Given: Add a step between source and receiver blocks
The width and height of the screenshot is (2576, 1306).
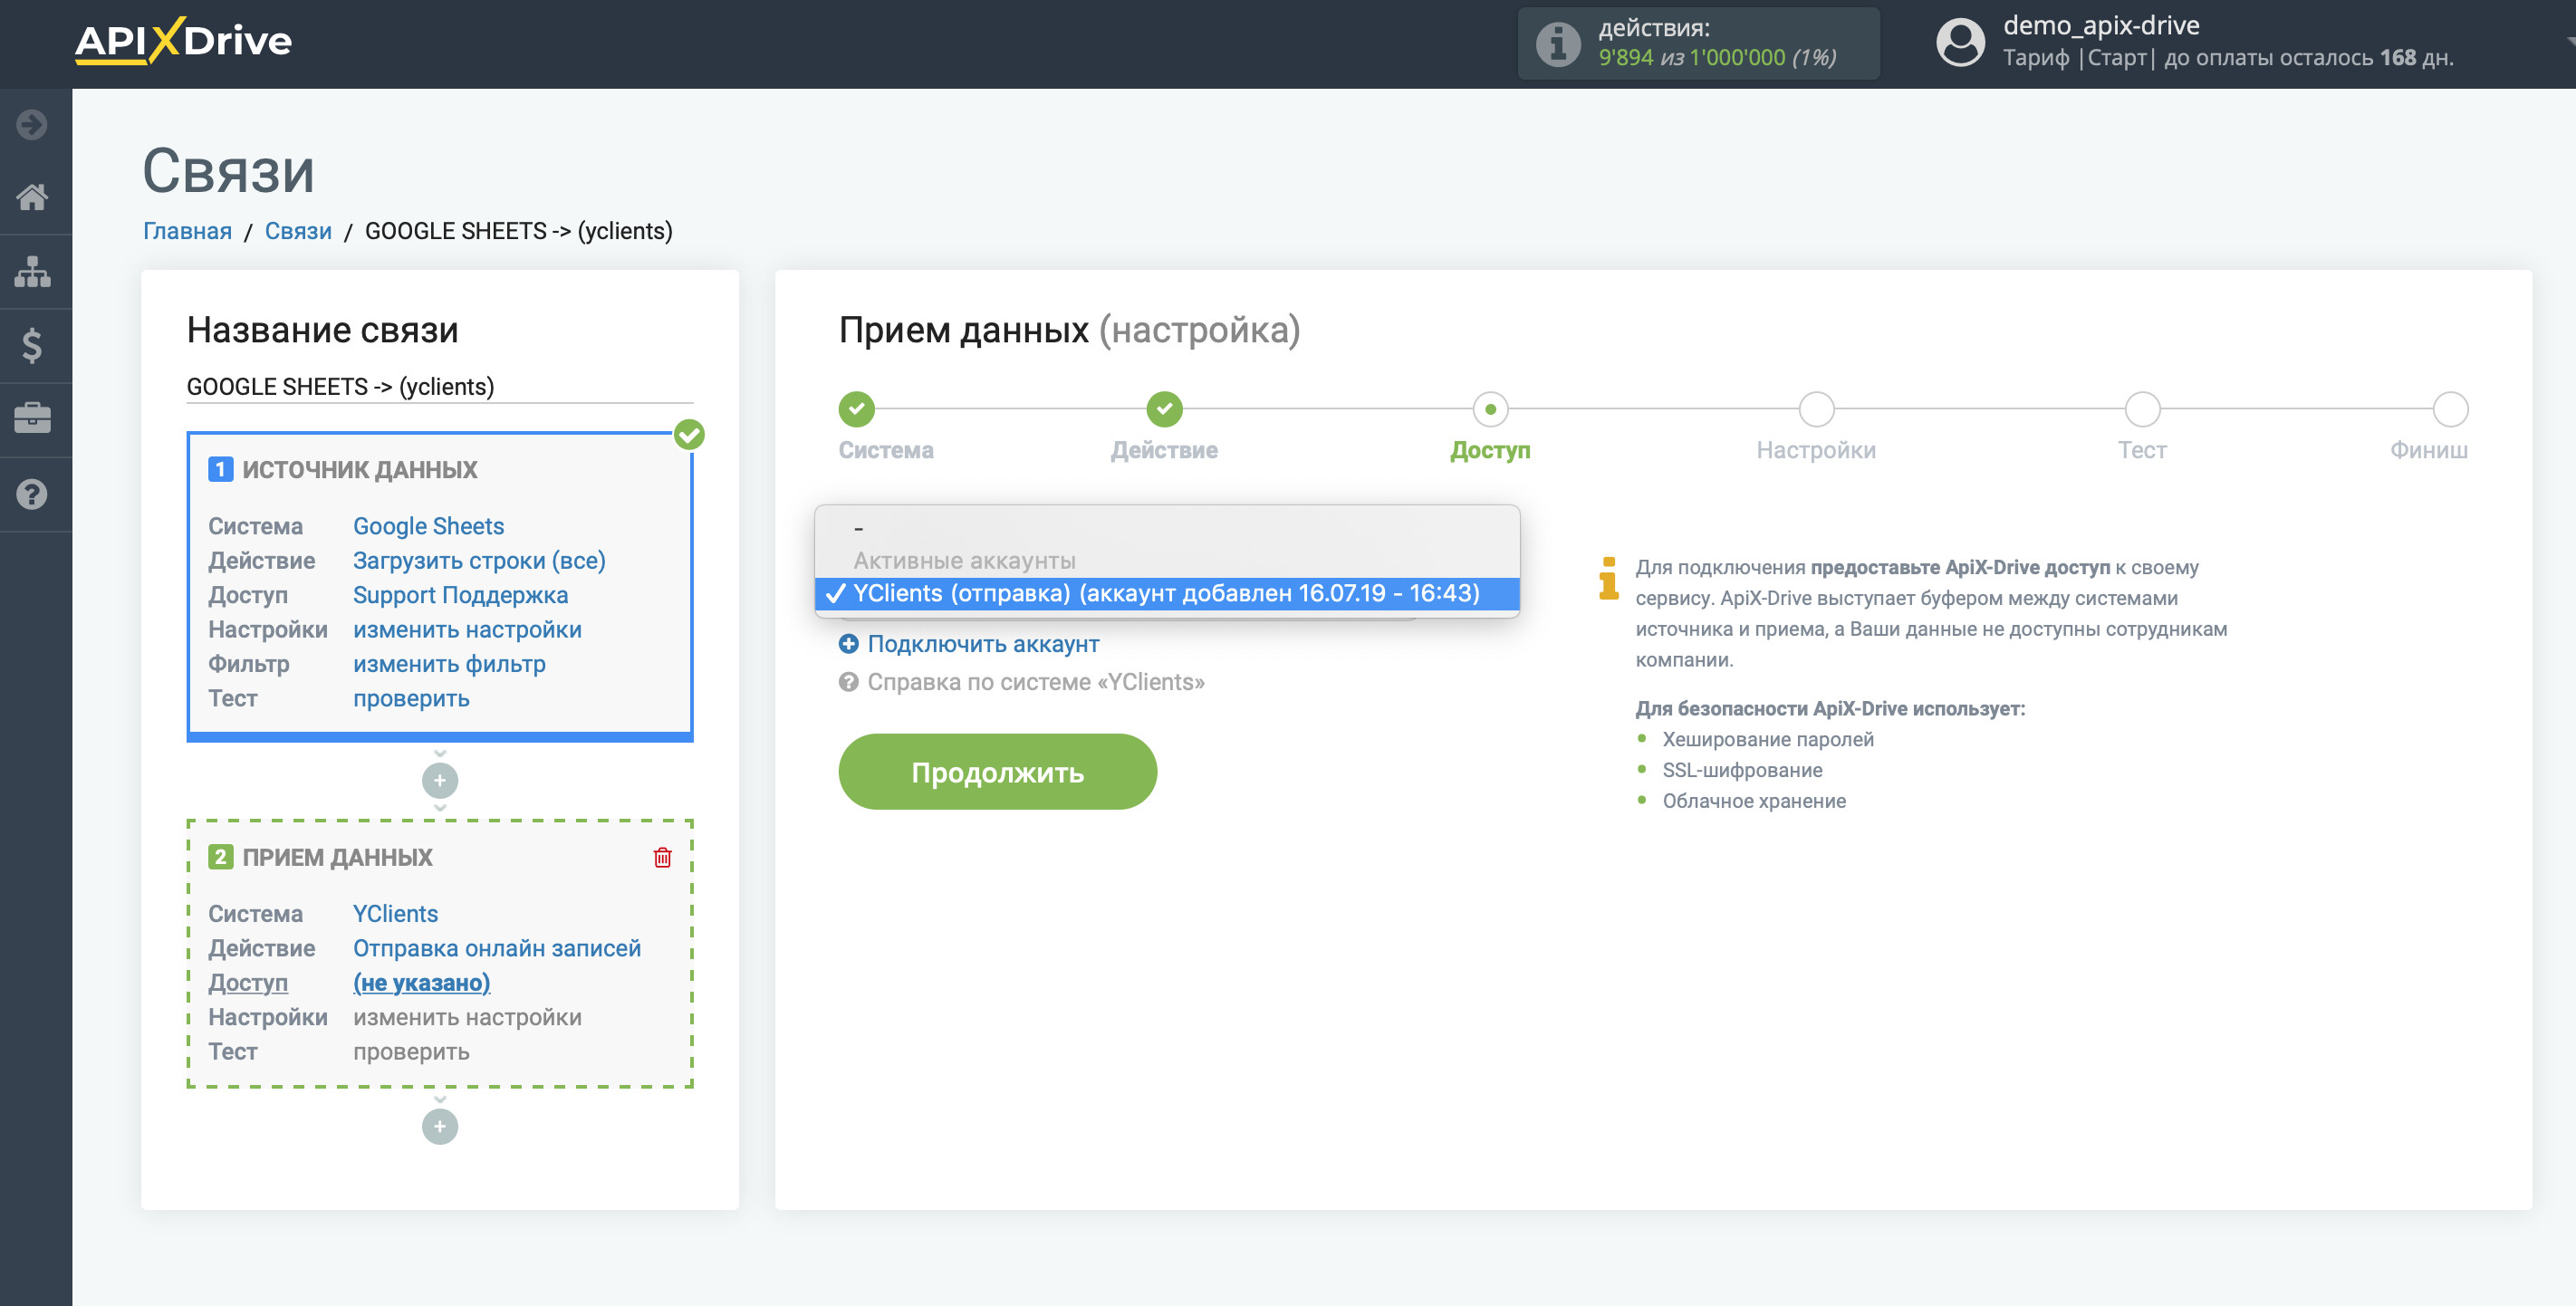Looking at the screenshot, I should pyautogui.click(x=440, y=780).
